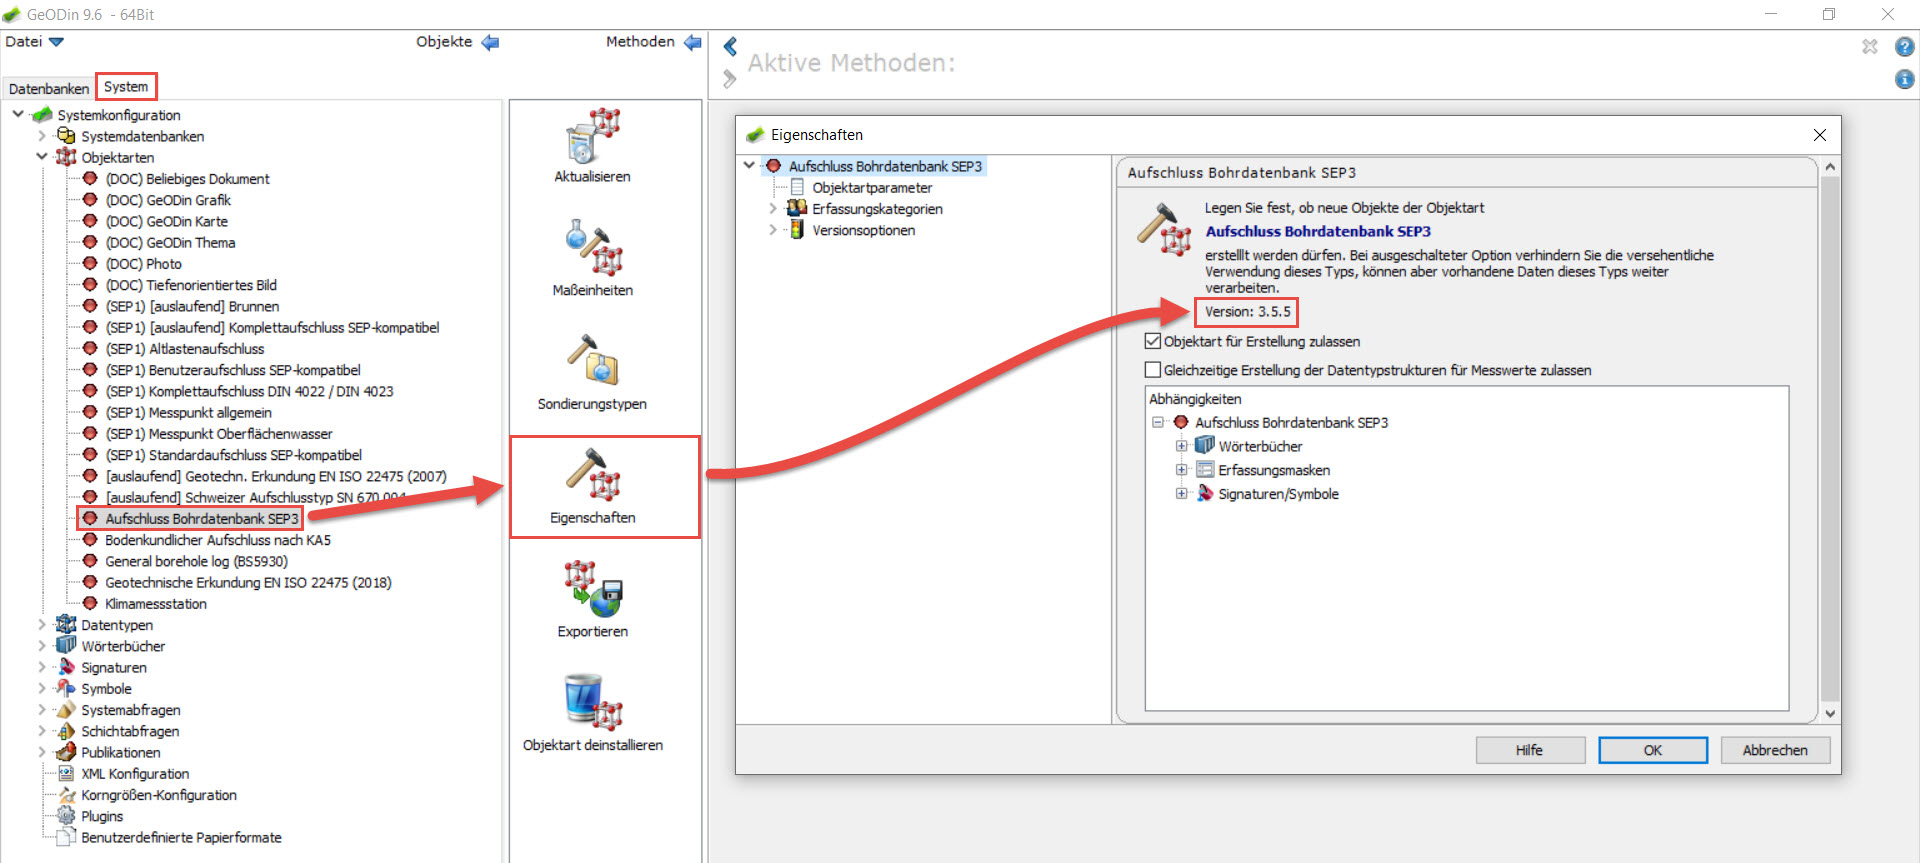Expand the Systemdatenbanken node
Image resolution: width=1920 pixels, height=863 pixels.
(42, 136)
